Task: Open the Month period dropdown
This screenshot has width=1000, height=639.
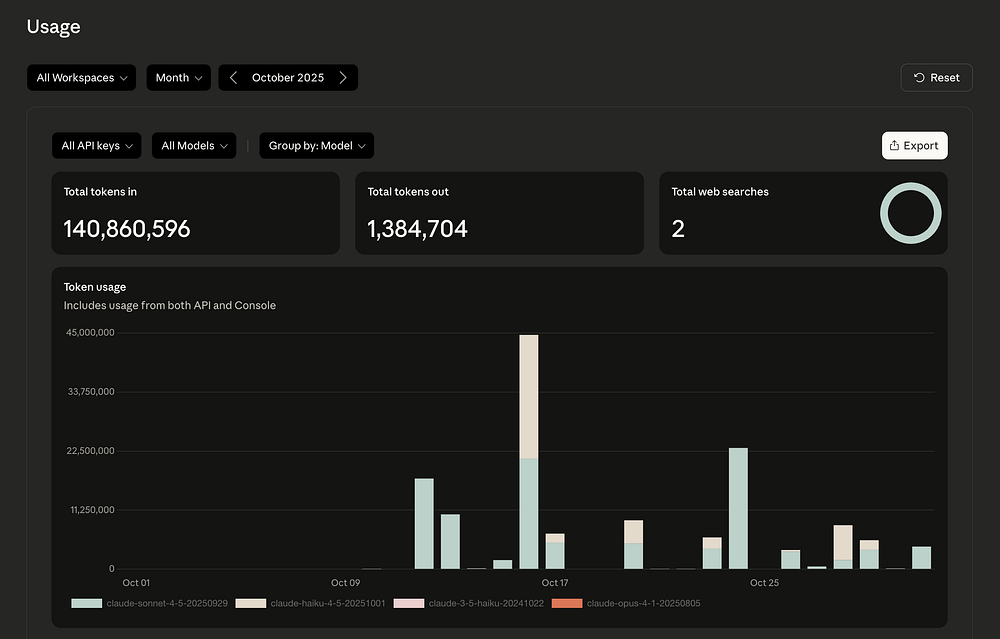Action: (x=179, y=78)
